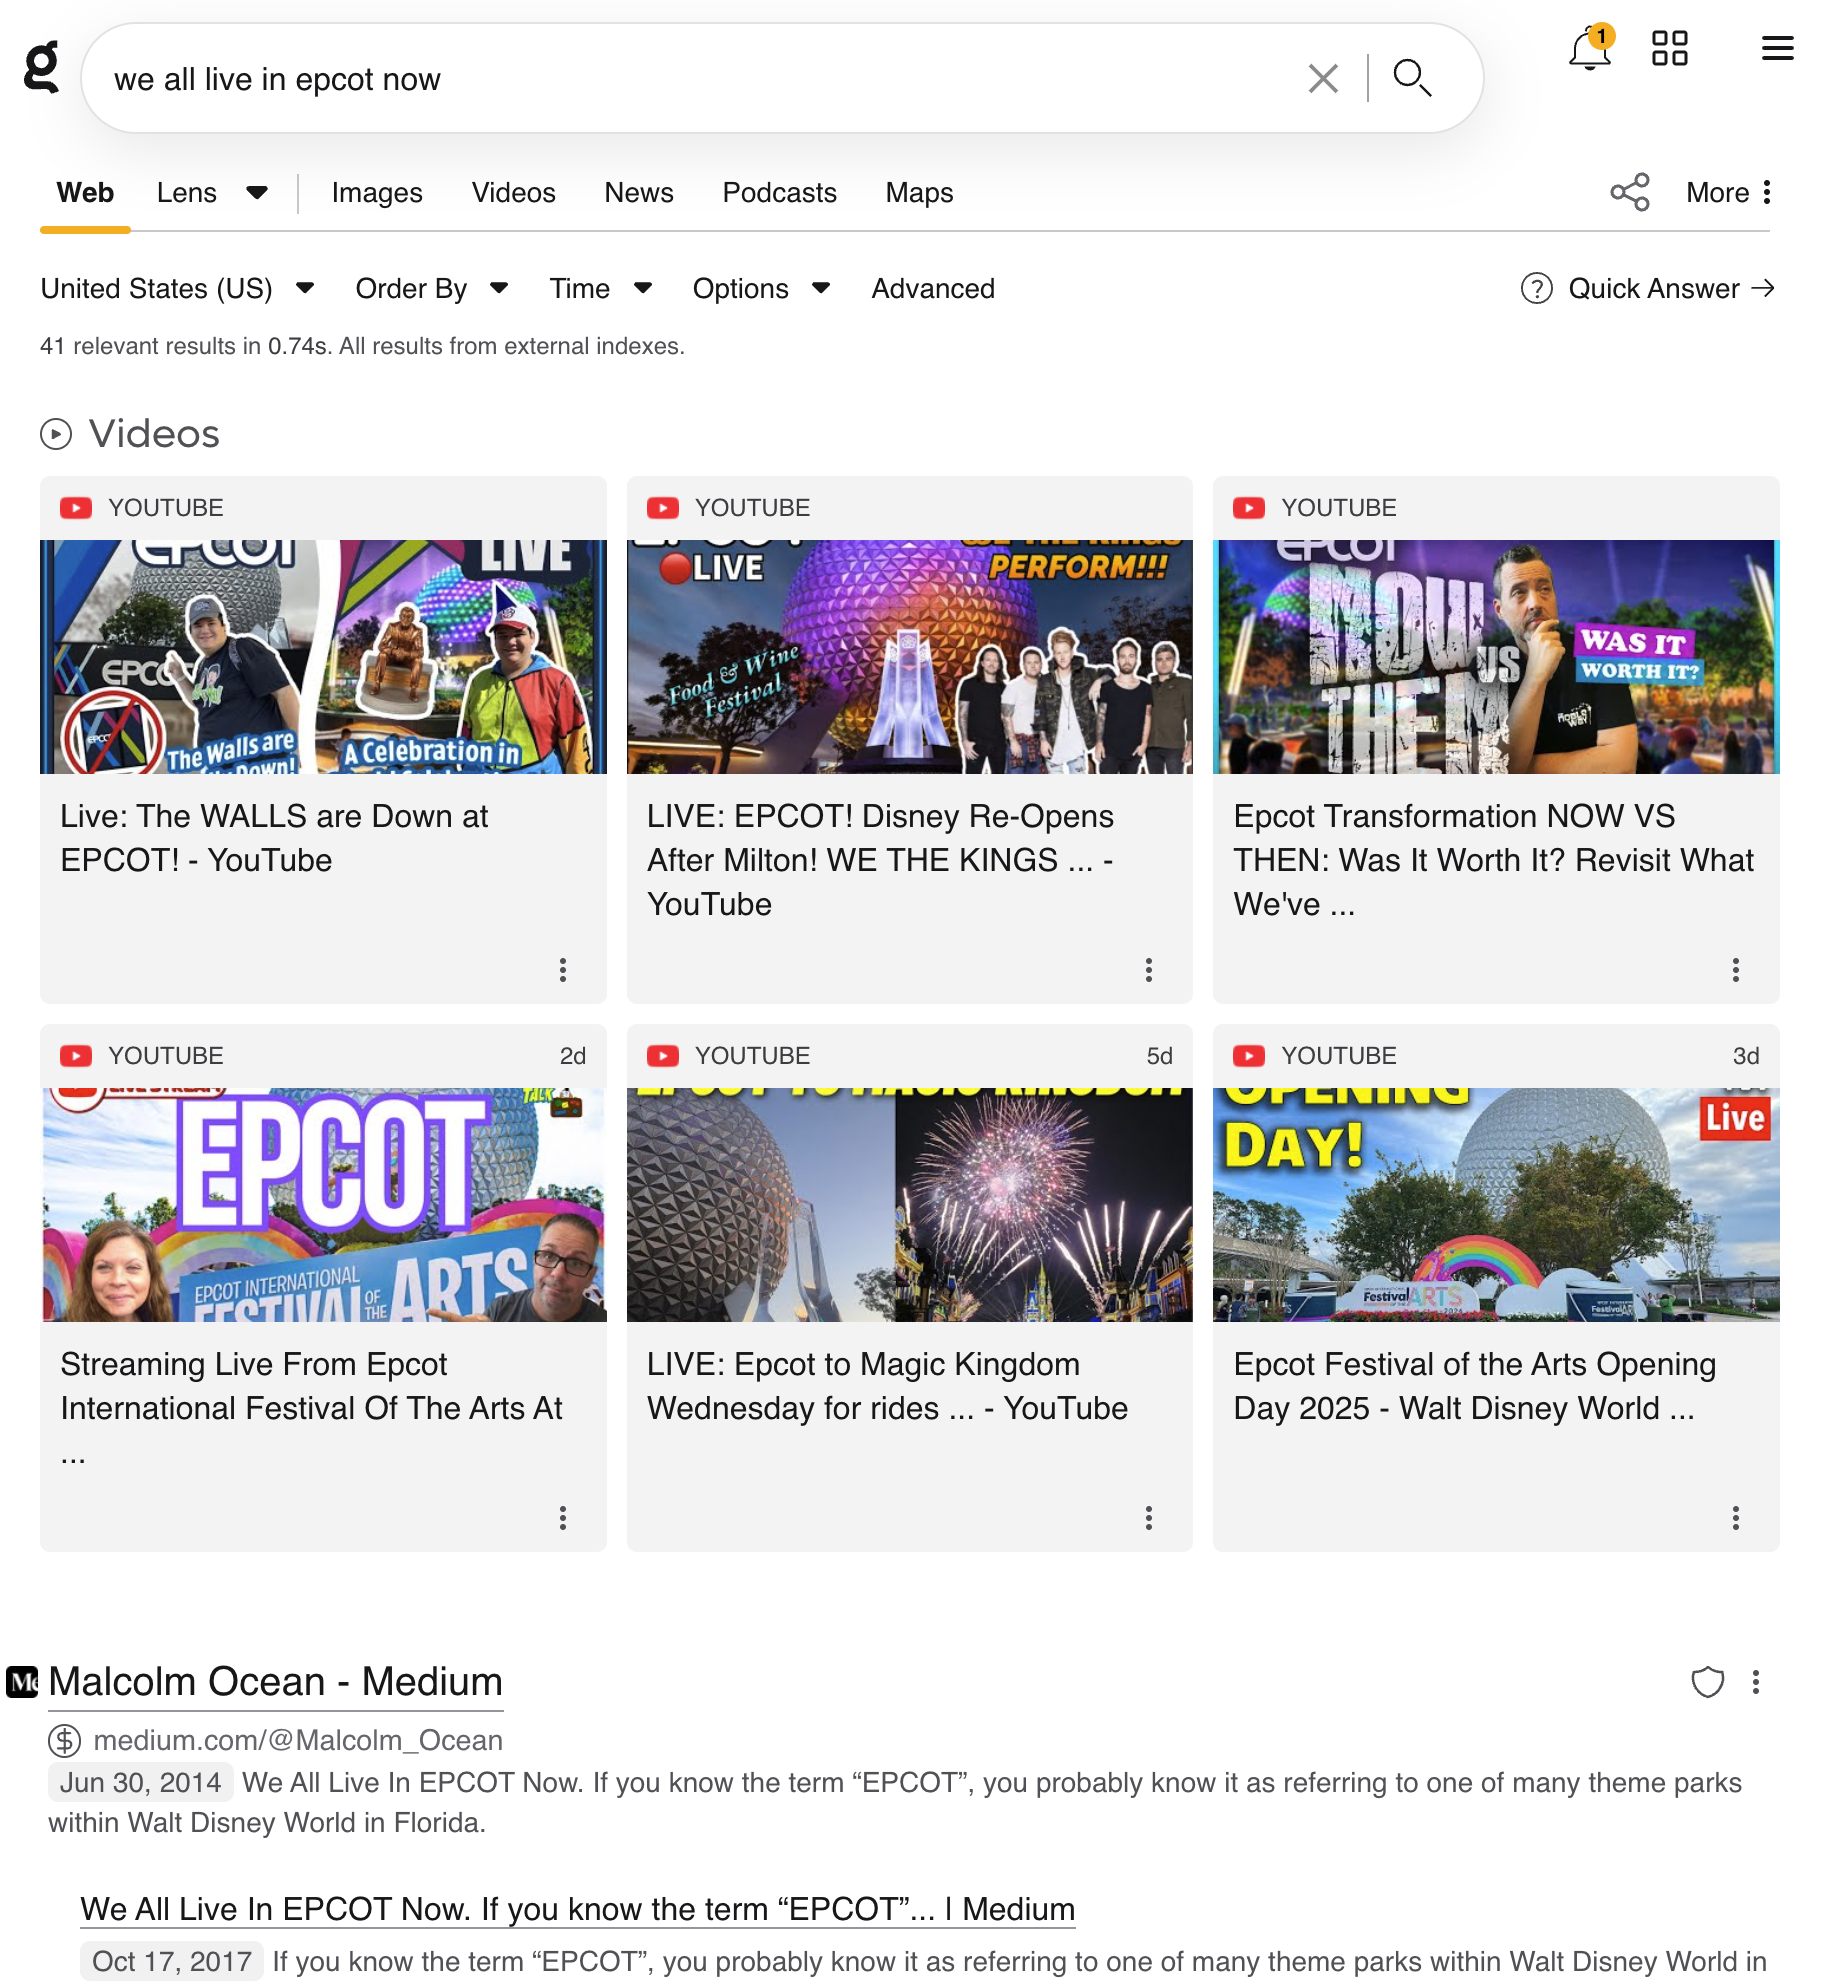This screenshot has height=1984, width=1842.
Task: Clear the search query with X
Action: pyautogui.click(x=1323, y=78)
